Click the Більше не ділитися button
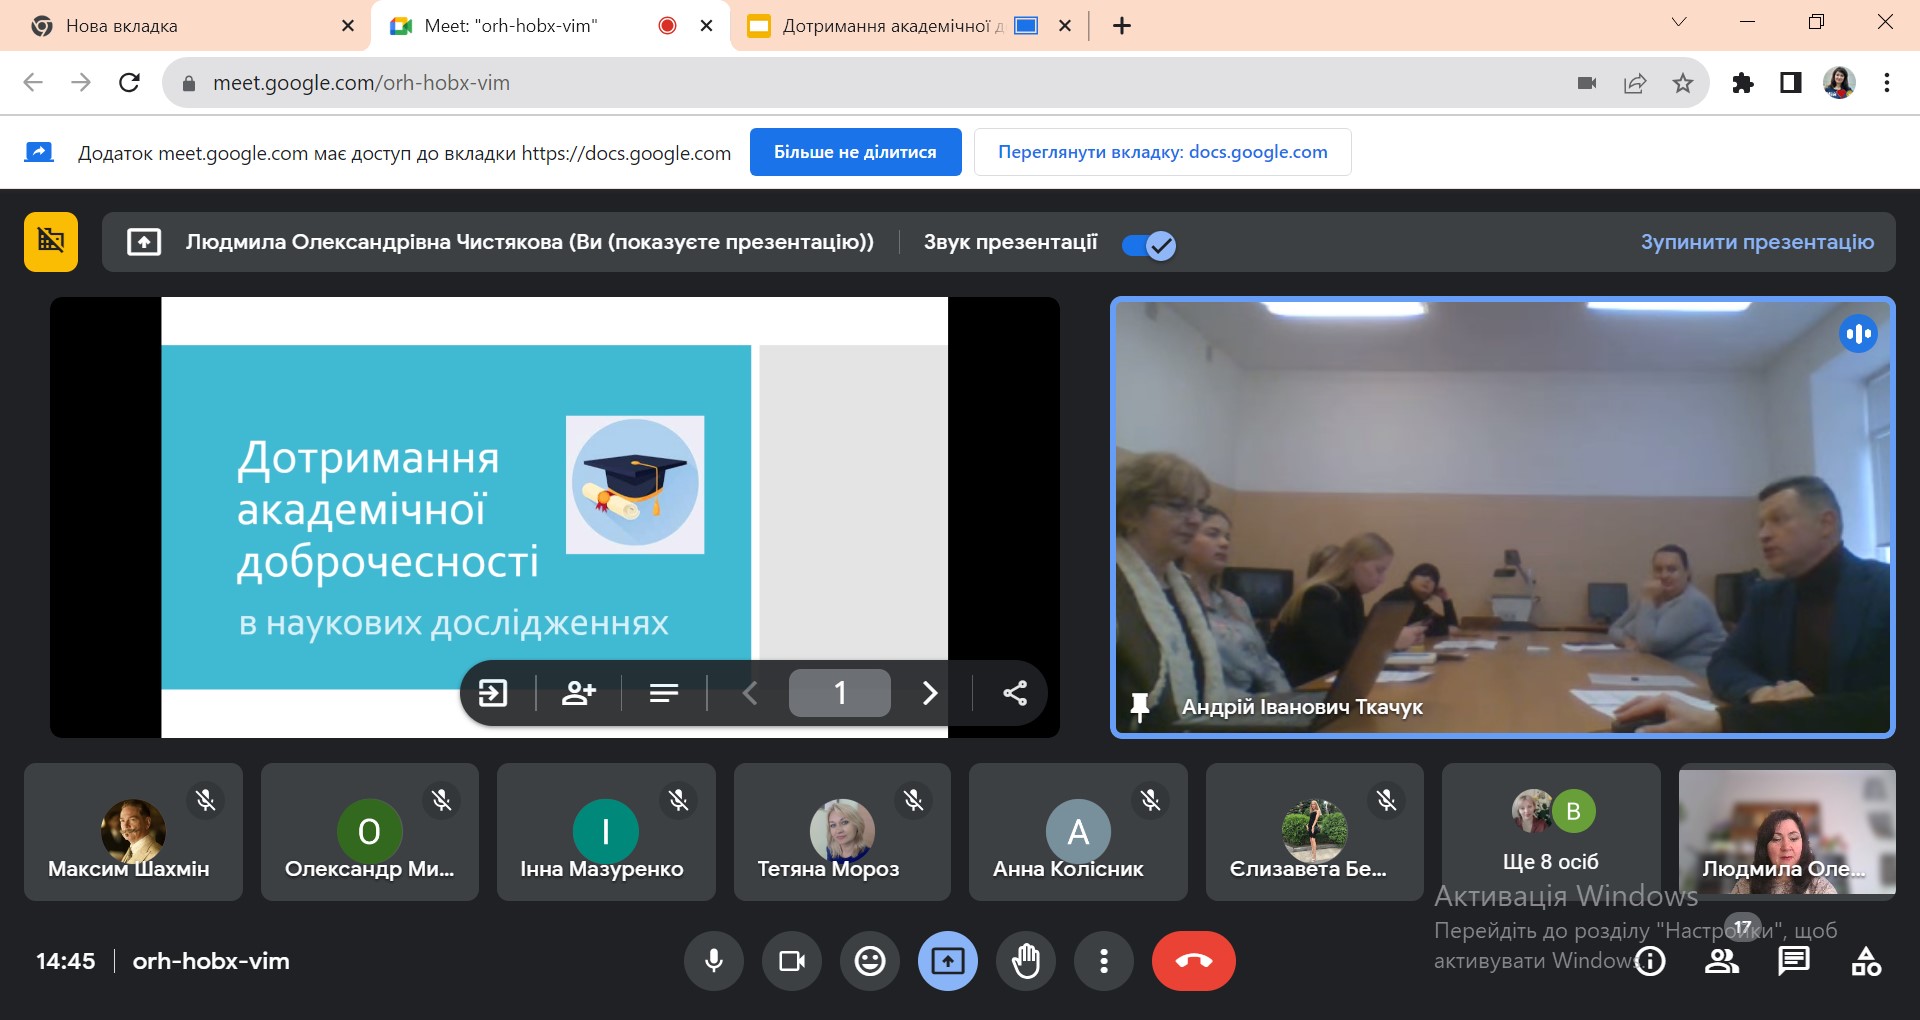Screen dimensions: 1920x1020 pyautogui.click(x=855, y=152)
